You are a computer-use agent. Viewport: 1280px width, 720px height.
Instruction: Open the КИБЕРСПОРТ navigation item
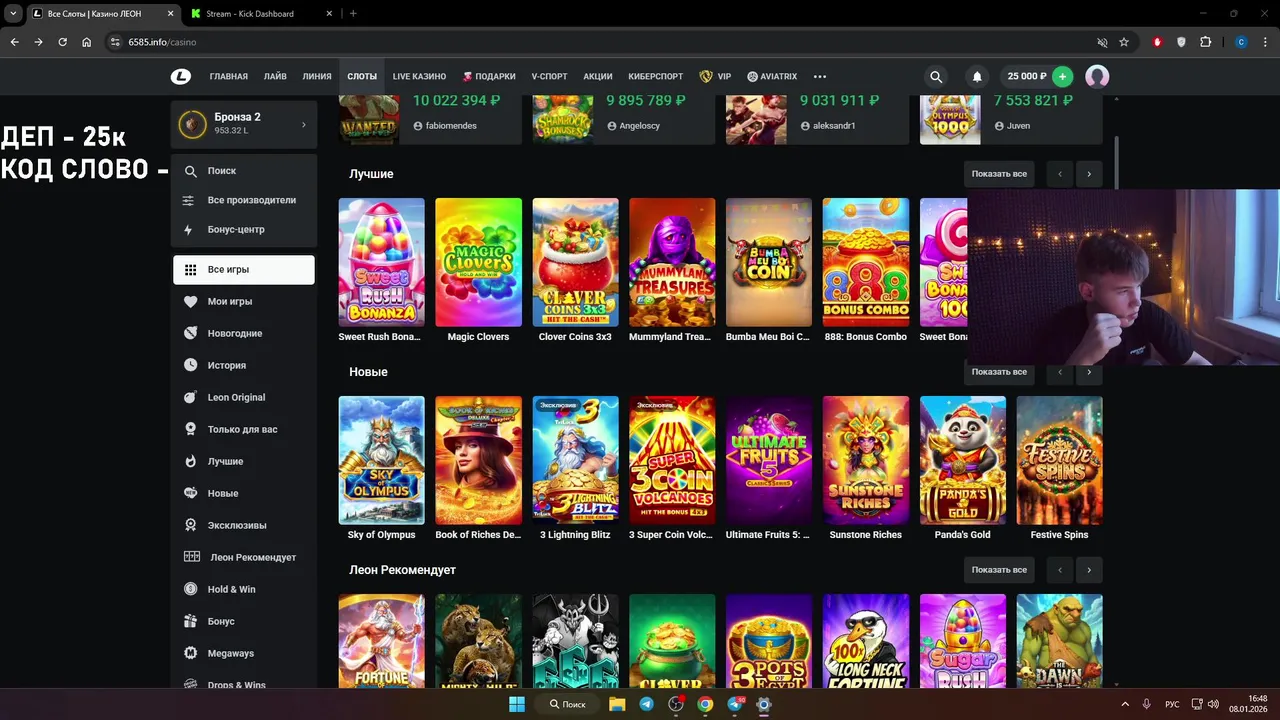tap(656, 76)
